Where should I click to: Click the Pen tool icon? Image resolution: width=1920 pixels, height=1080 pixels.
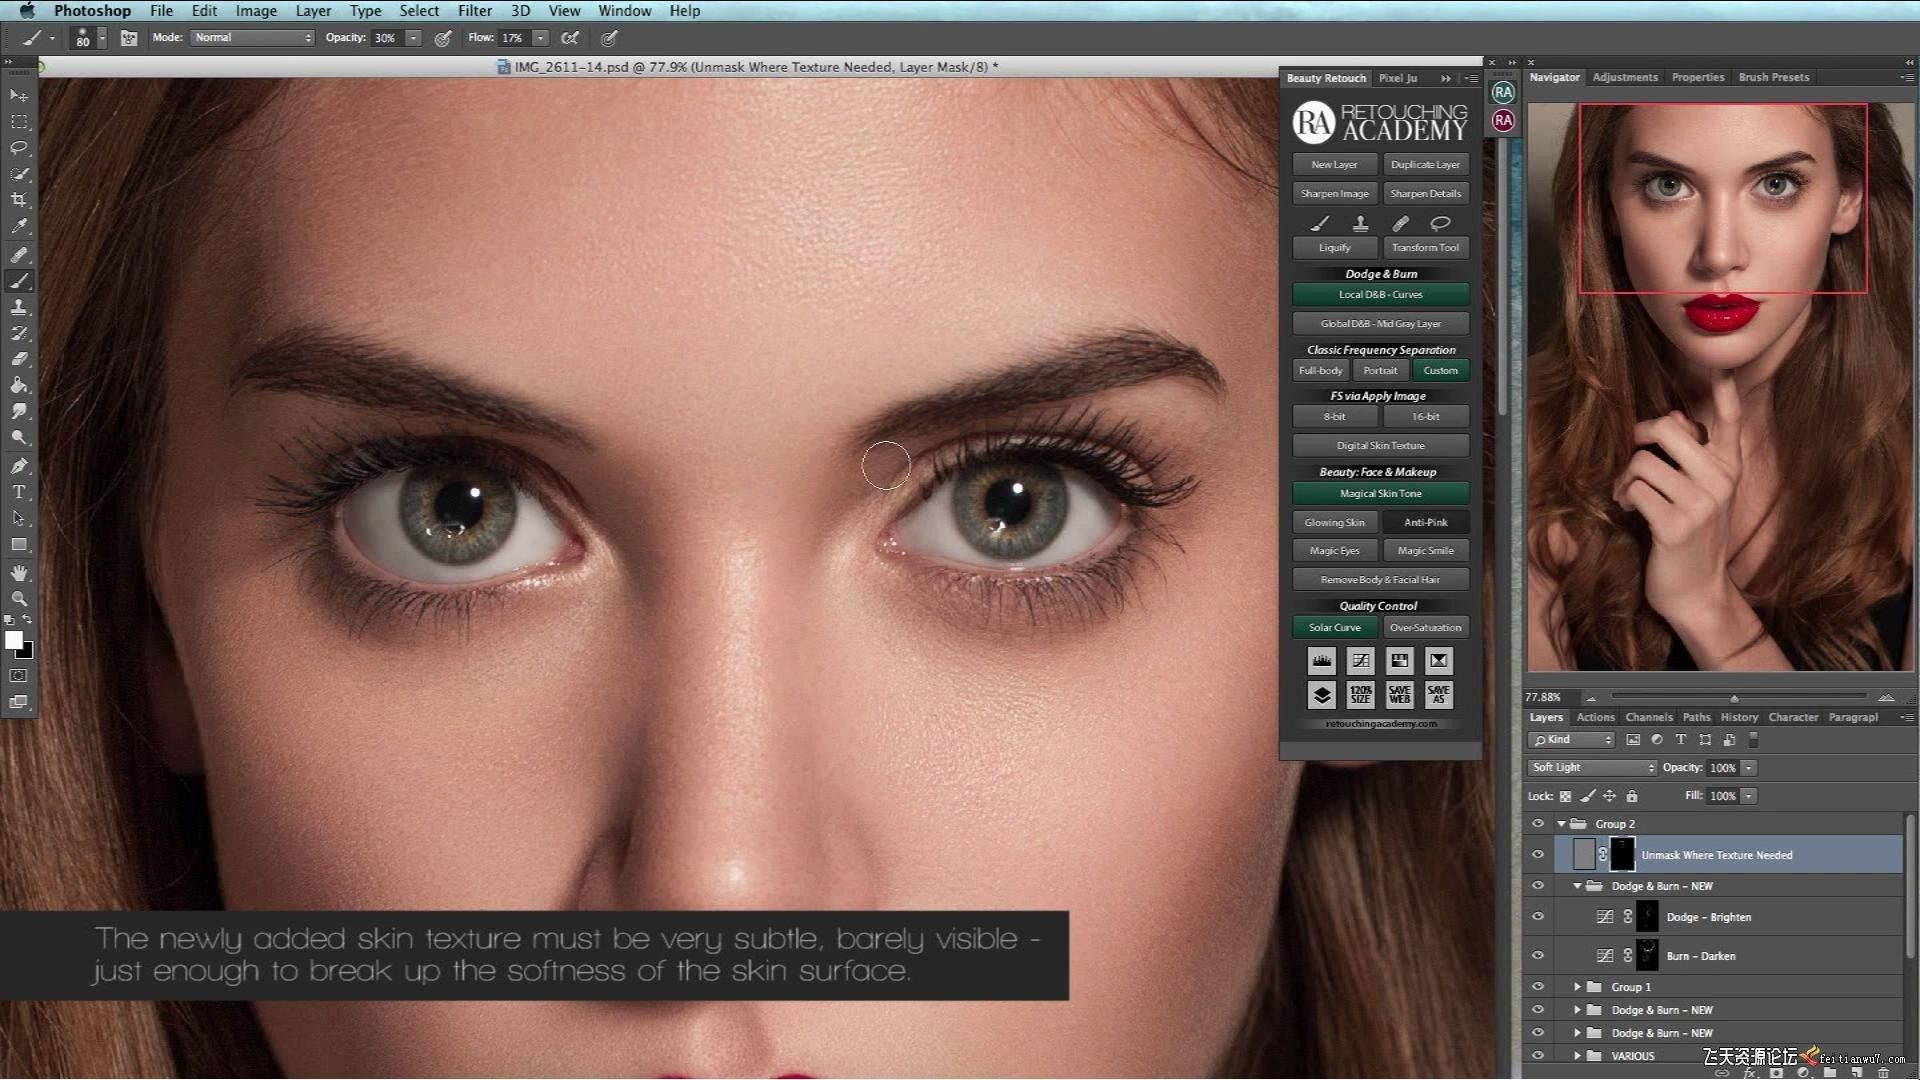pos(19,465)
